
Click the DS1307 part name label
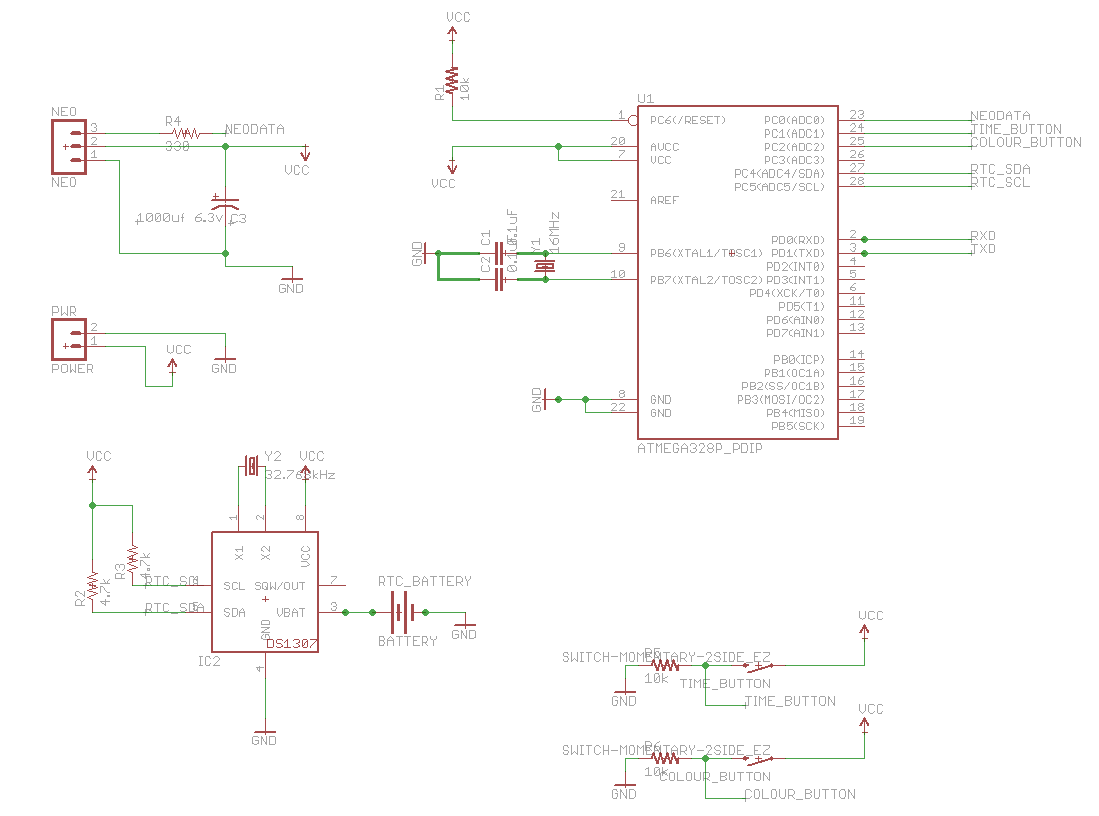[292, 644]
